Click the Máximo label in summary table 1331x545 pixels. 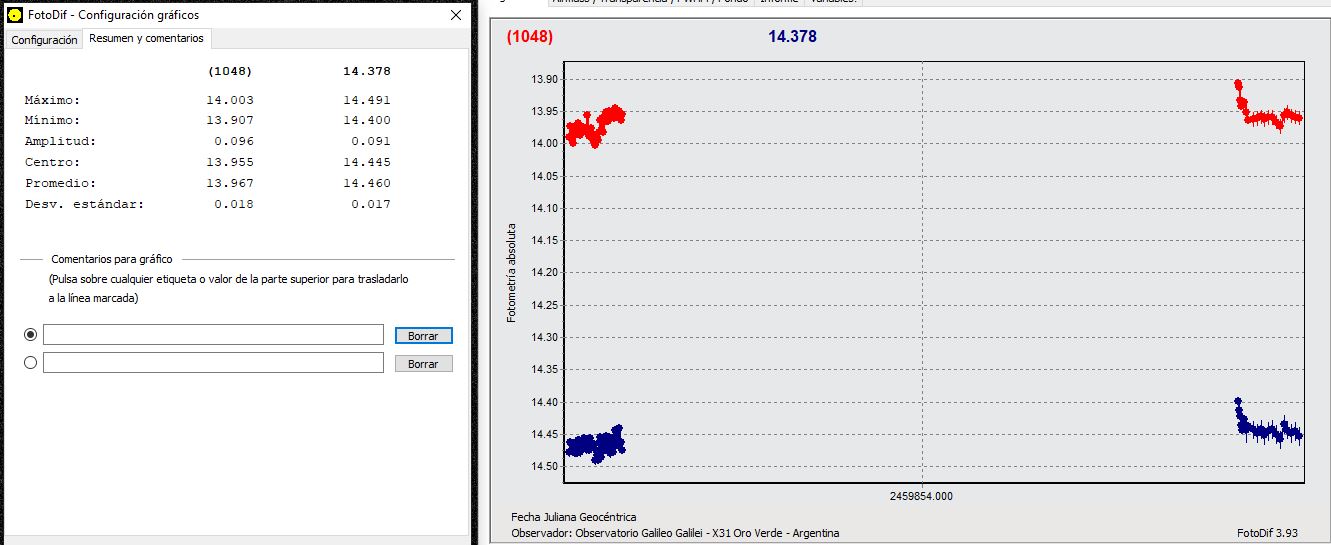coord(52,100)
